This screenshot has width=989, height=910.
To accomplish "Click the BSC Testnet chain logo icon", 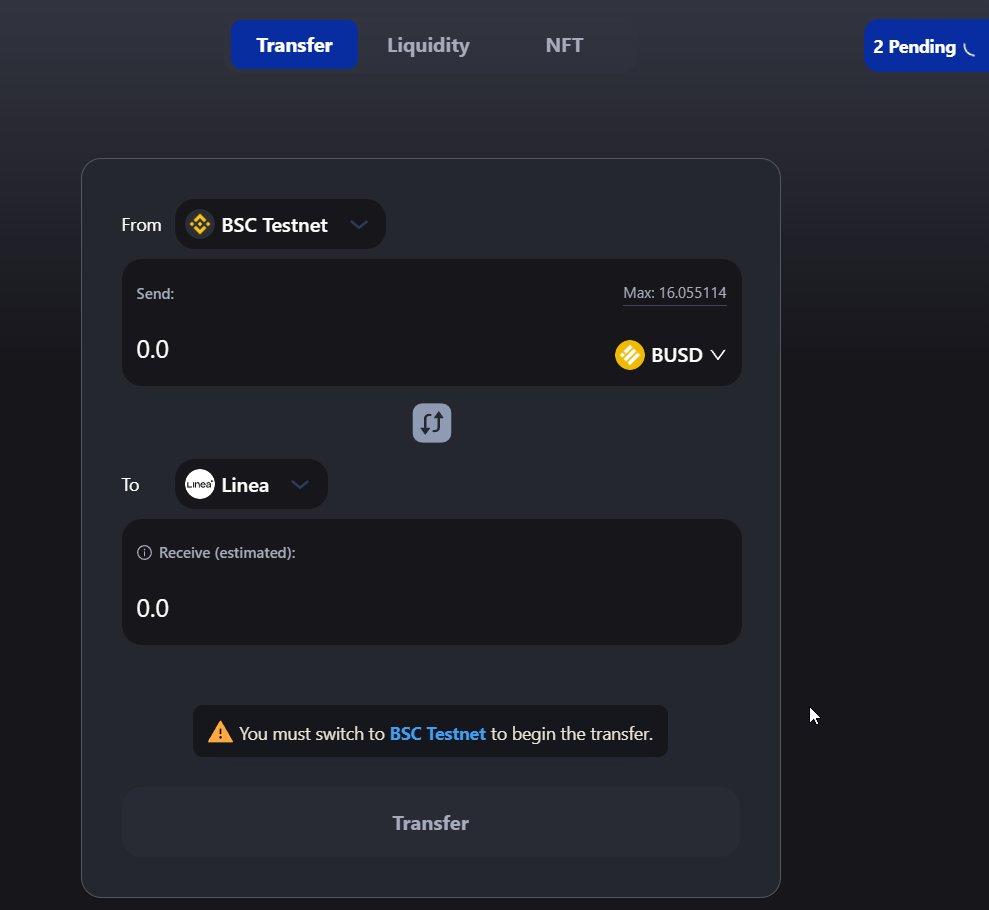I will [200, 225].
